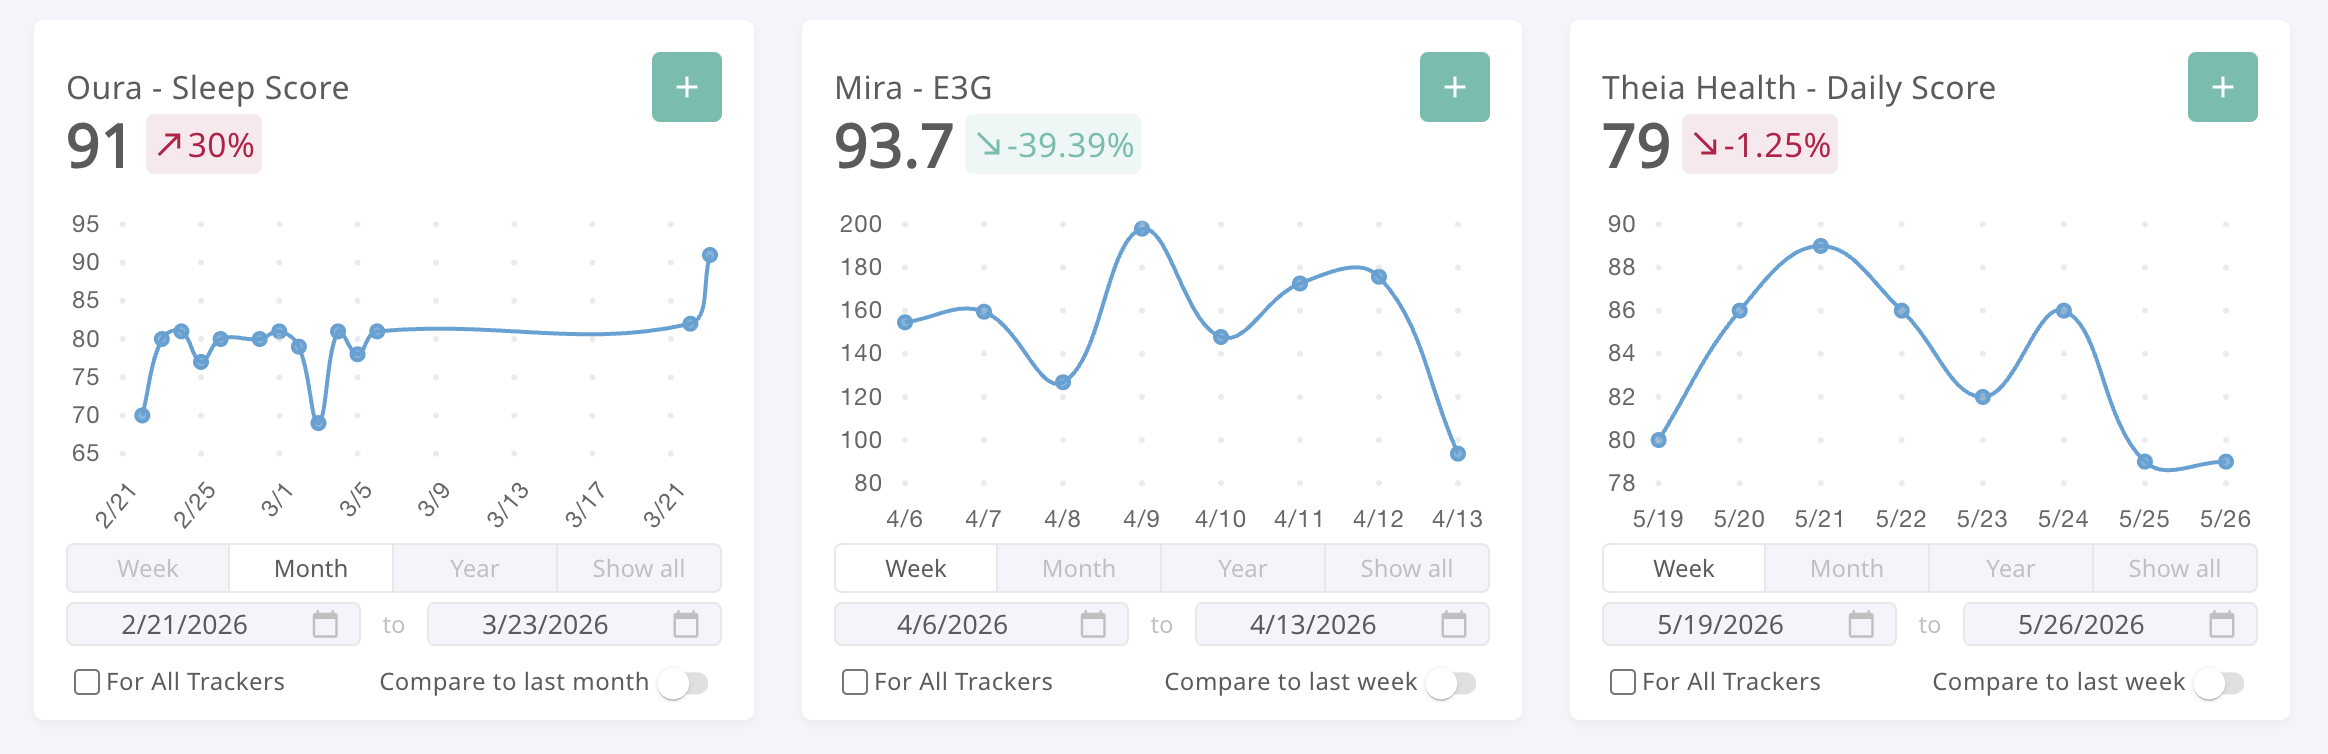Open calendar icon for 3/23/2026 end date
This screenshot has height=754, width=2328.
click(686, 624)
